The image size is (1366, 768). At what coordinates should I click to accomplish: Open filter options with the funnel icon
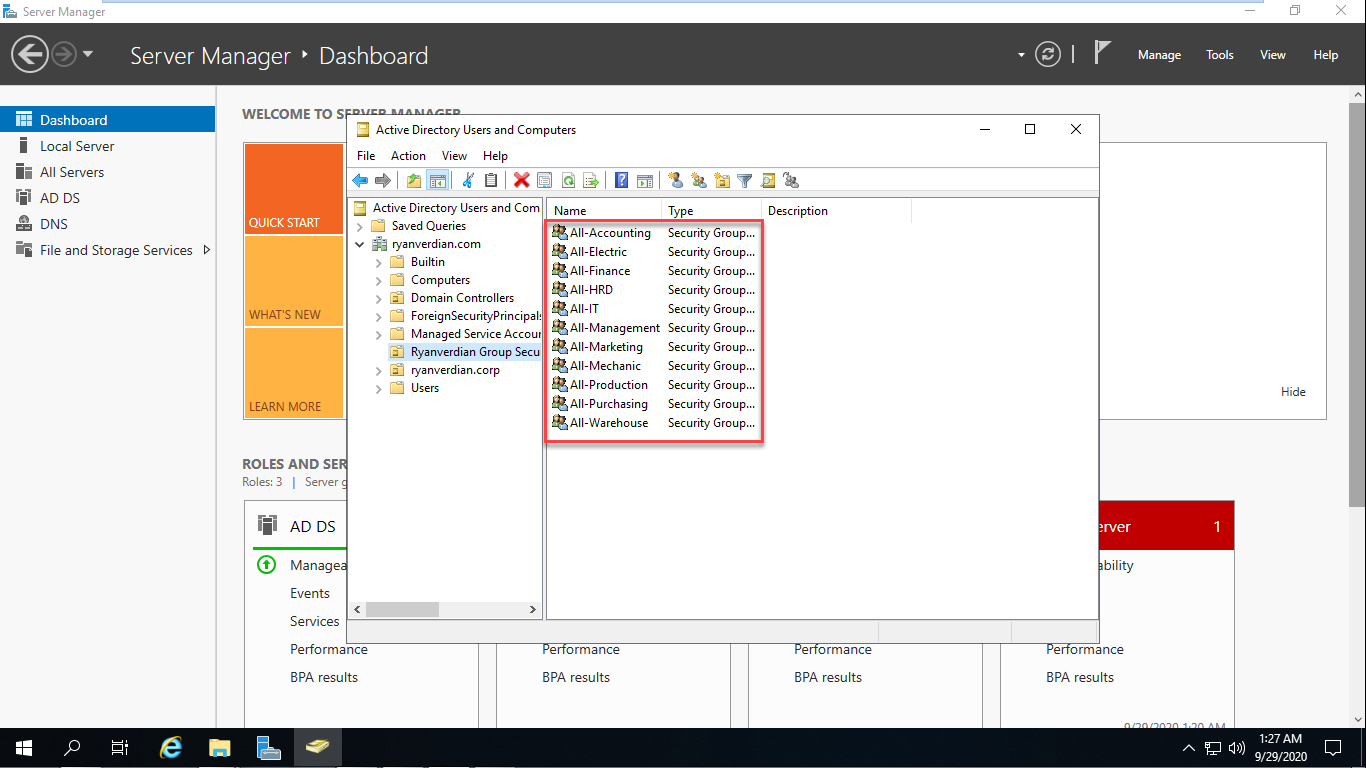tap(745, 181)
